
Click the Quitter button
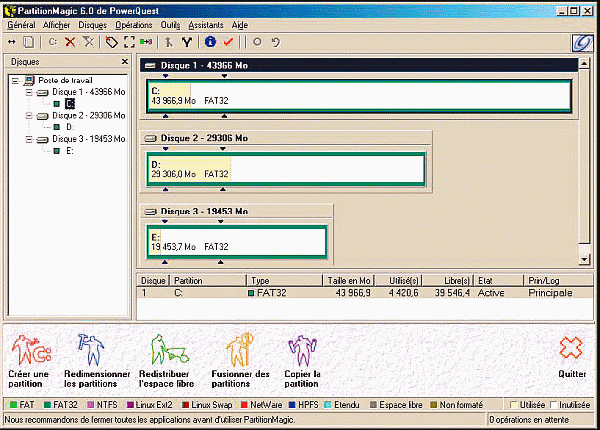pos(571,359)
